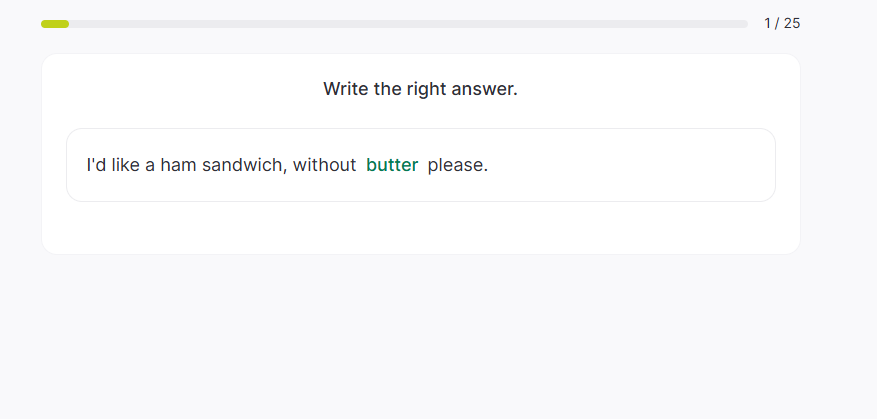The width and height of the screenshot is (877, 419).
Task: Click the number "1" in the counter
Action: pyautogui.click(x=767, y=23)
